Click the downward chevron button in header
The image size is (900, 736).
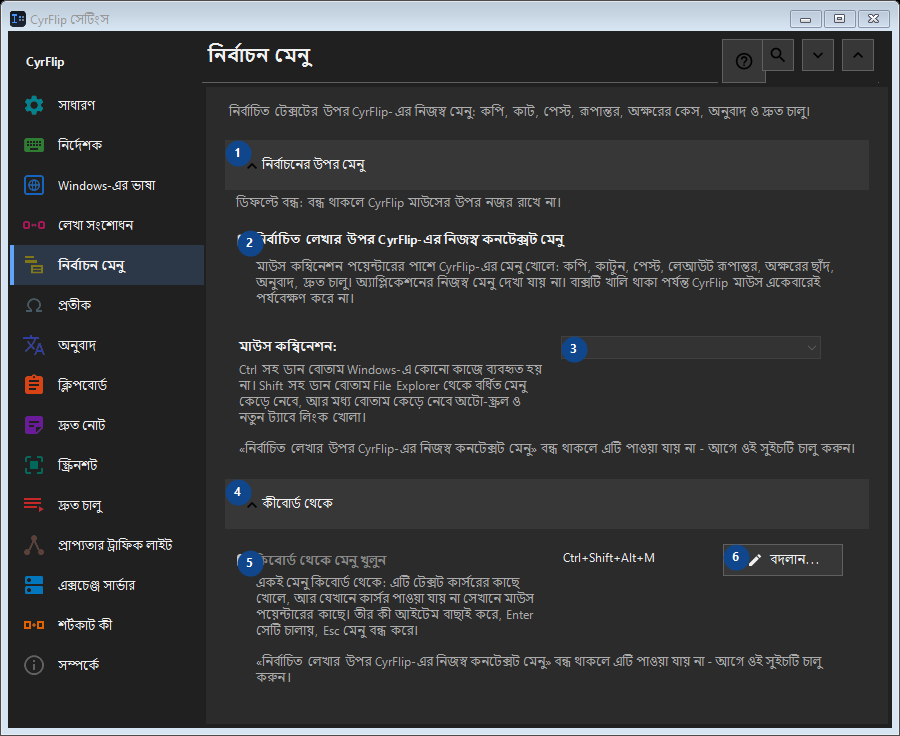[818, 55]
